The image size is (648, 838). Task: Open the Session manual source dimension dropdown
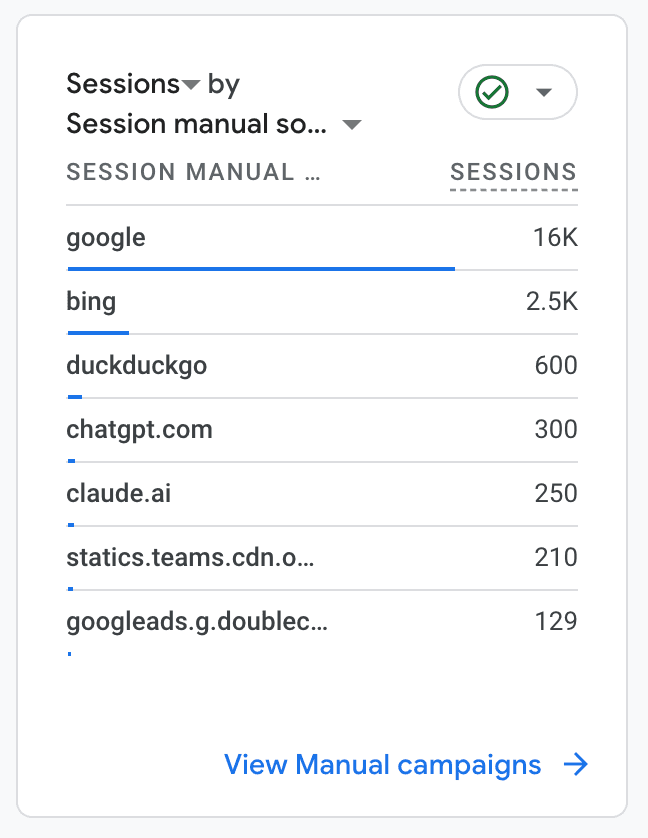coord(351,125)
